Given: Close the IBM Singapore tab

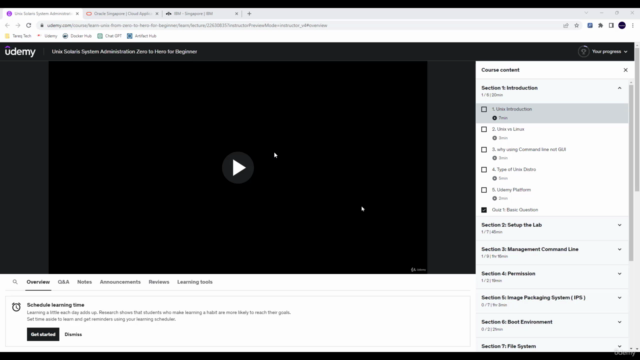Looking at the screenshot, I should pyautogui.click(x=236, y=13).
